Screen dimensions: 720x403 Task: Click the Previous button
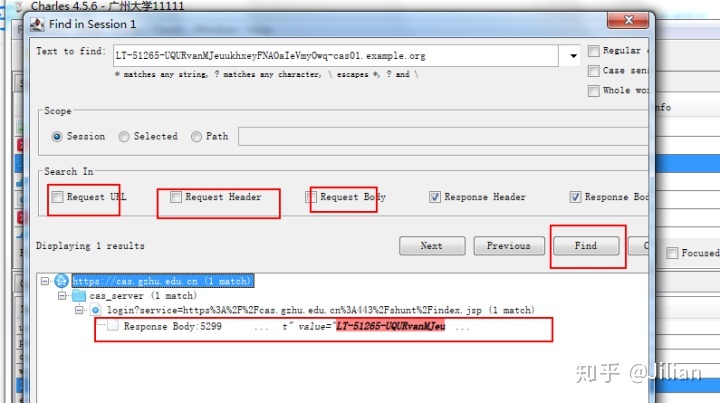[x=509, y=246]
